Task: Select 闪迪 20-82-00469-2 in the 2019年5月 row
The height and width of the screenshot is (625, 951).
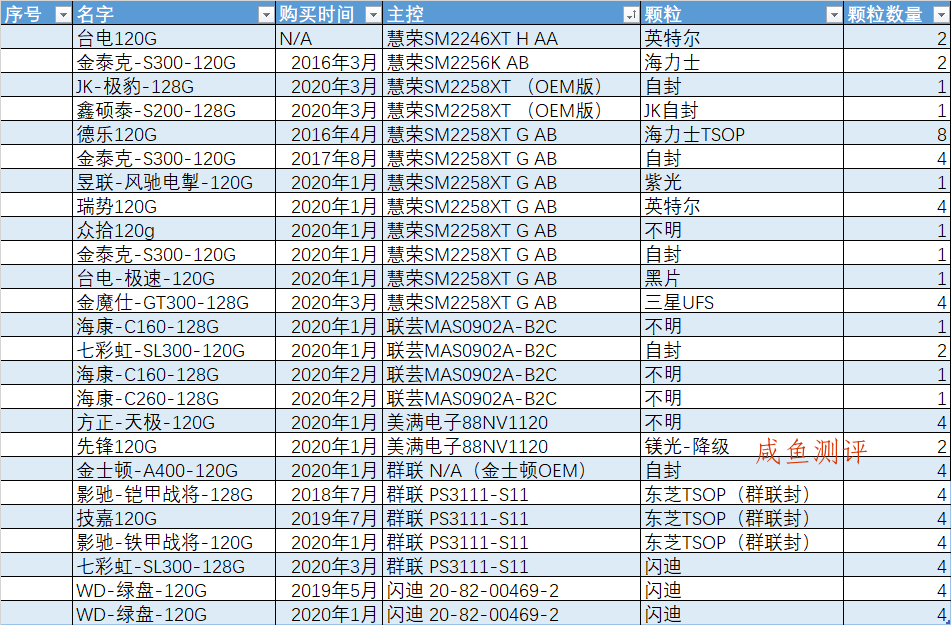Action: (x=511, y=590)
